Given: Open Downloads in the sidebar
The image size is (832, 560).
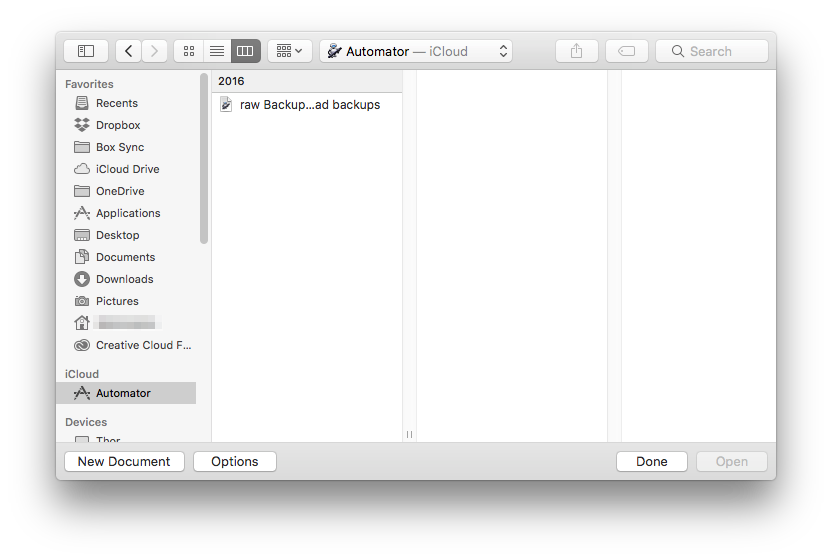Looking at the screenshot, I should (127, 279).
